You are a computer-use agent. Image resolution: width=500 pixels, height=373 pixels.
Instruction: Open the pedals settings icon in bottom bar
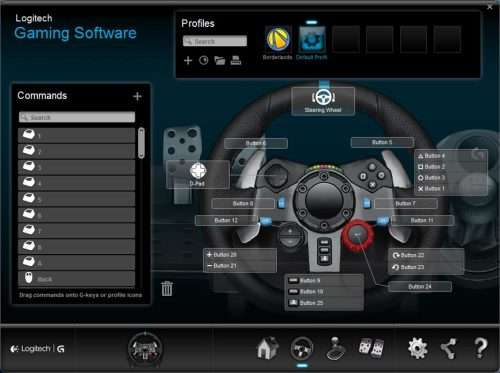371,348
